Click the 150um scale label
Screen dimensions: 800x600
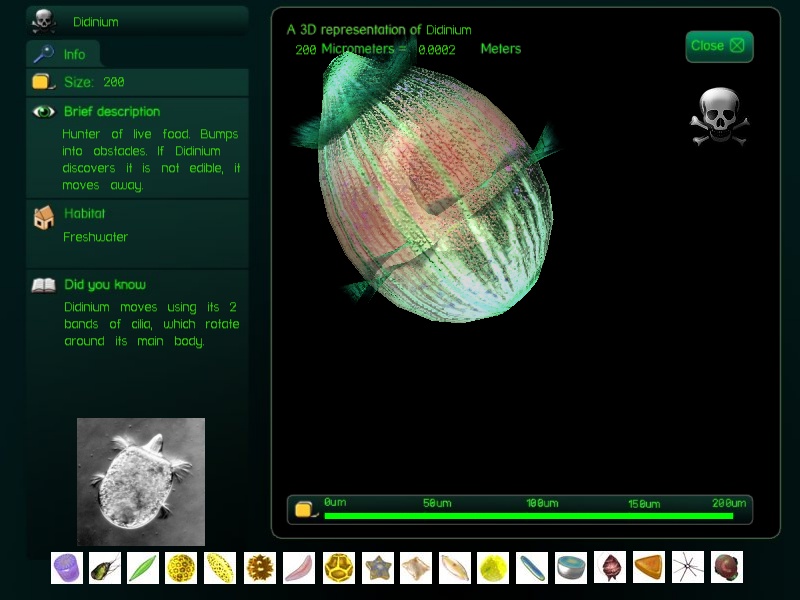pos(644,504)
